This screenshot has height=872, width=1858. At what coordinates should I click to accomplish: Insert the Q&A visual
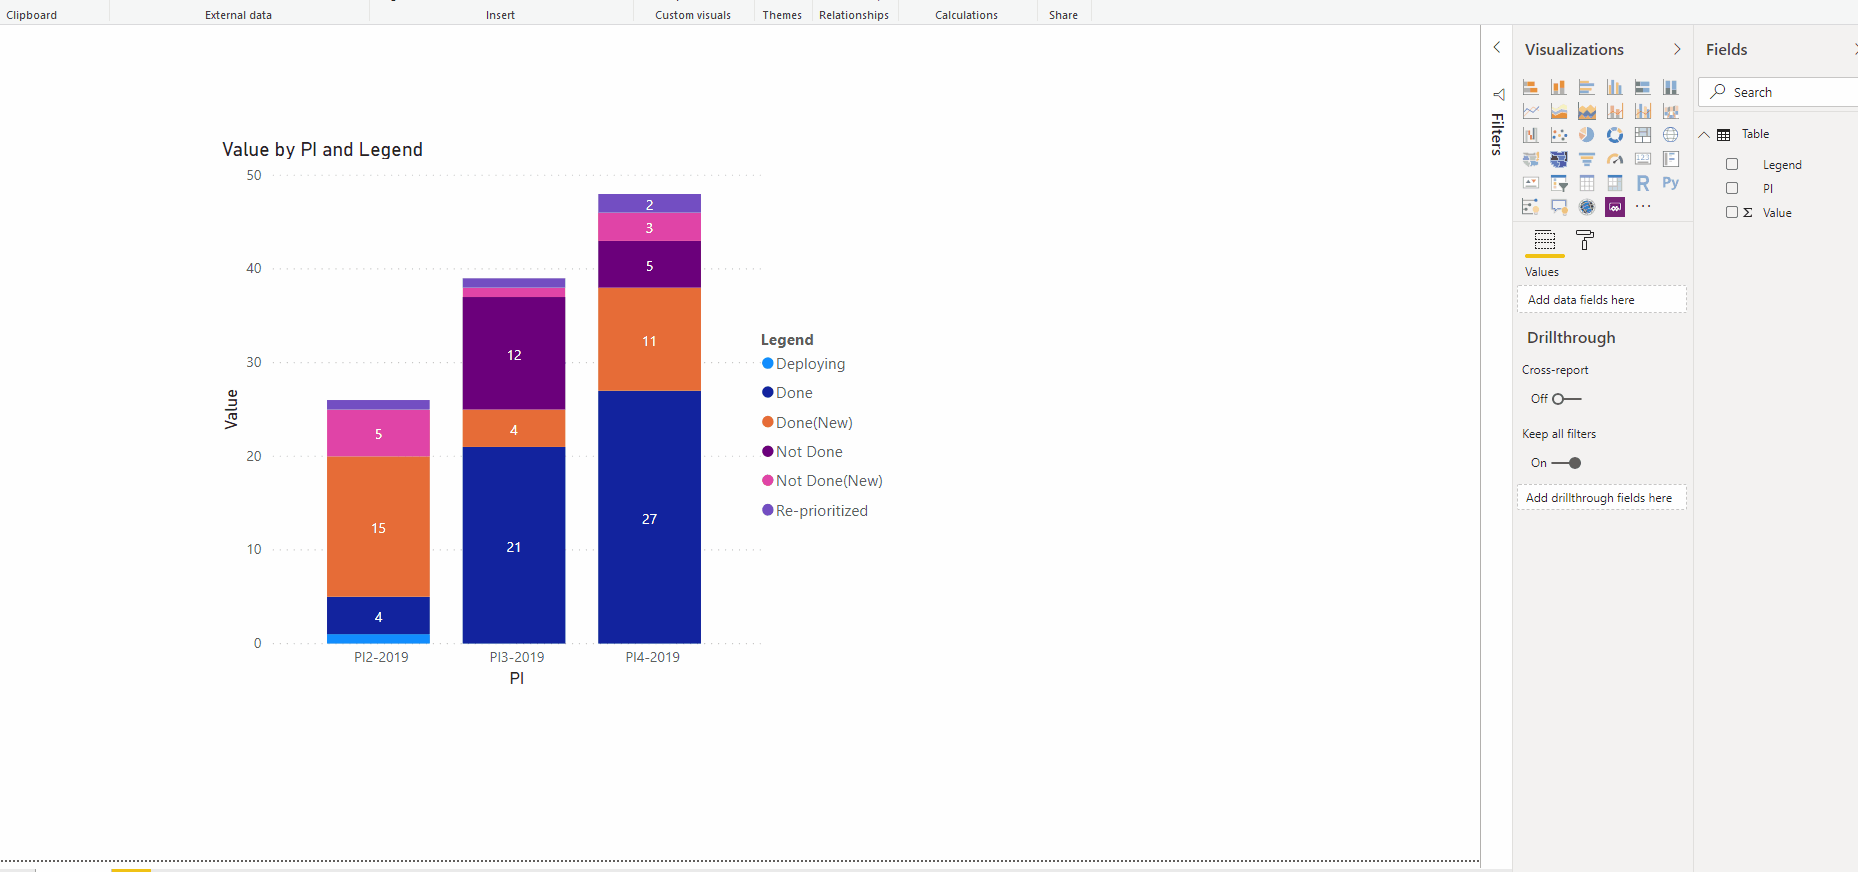coord(1558,207)
